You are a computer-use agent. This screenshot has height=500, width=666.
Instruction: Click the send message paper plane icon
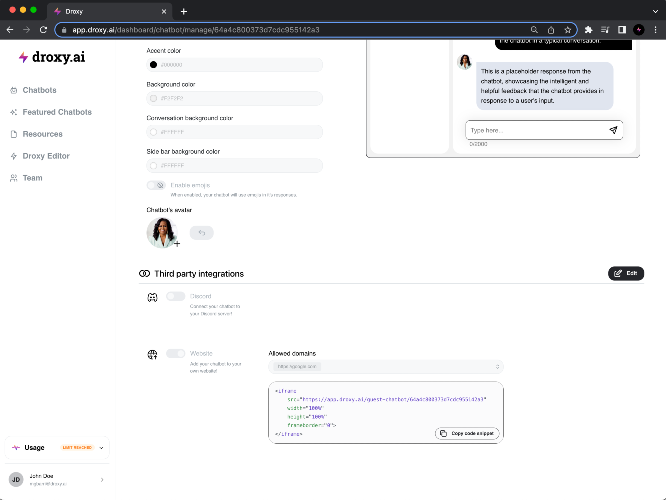point(613,130)
